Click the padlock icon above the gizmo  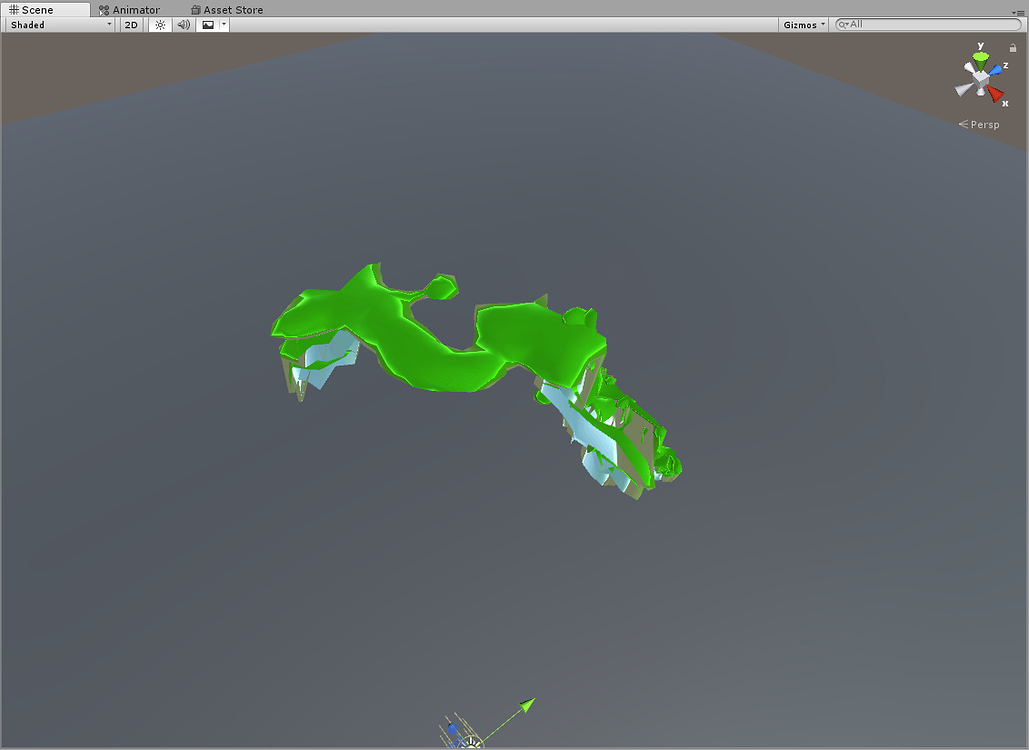click(x=1013, y=47)
